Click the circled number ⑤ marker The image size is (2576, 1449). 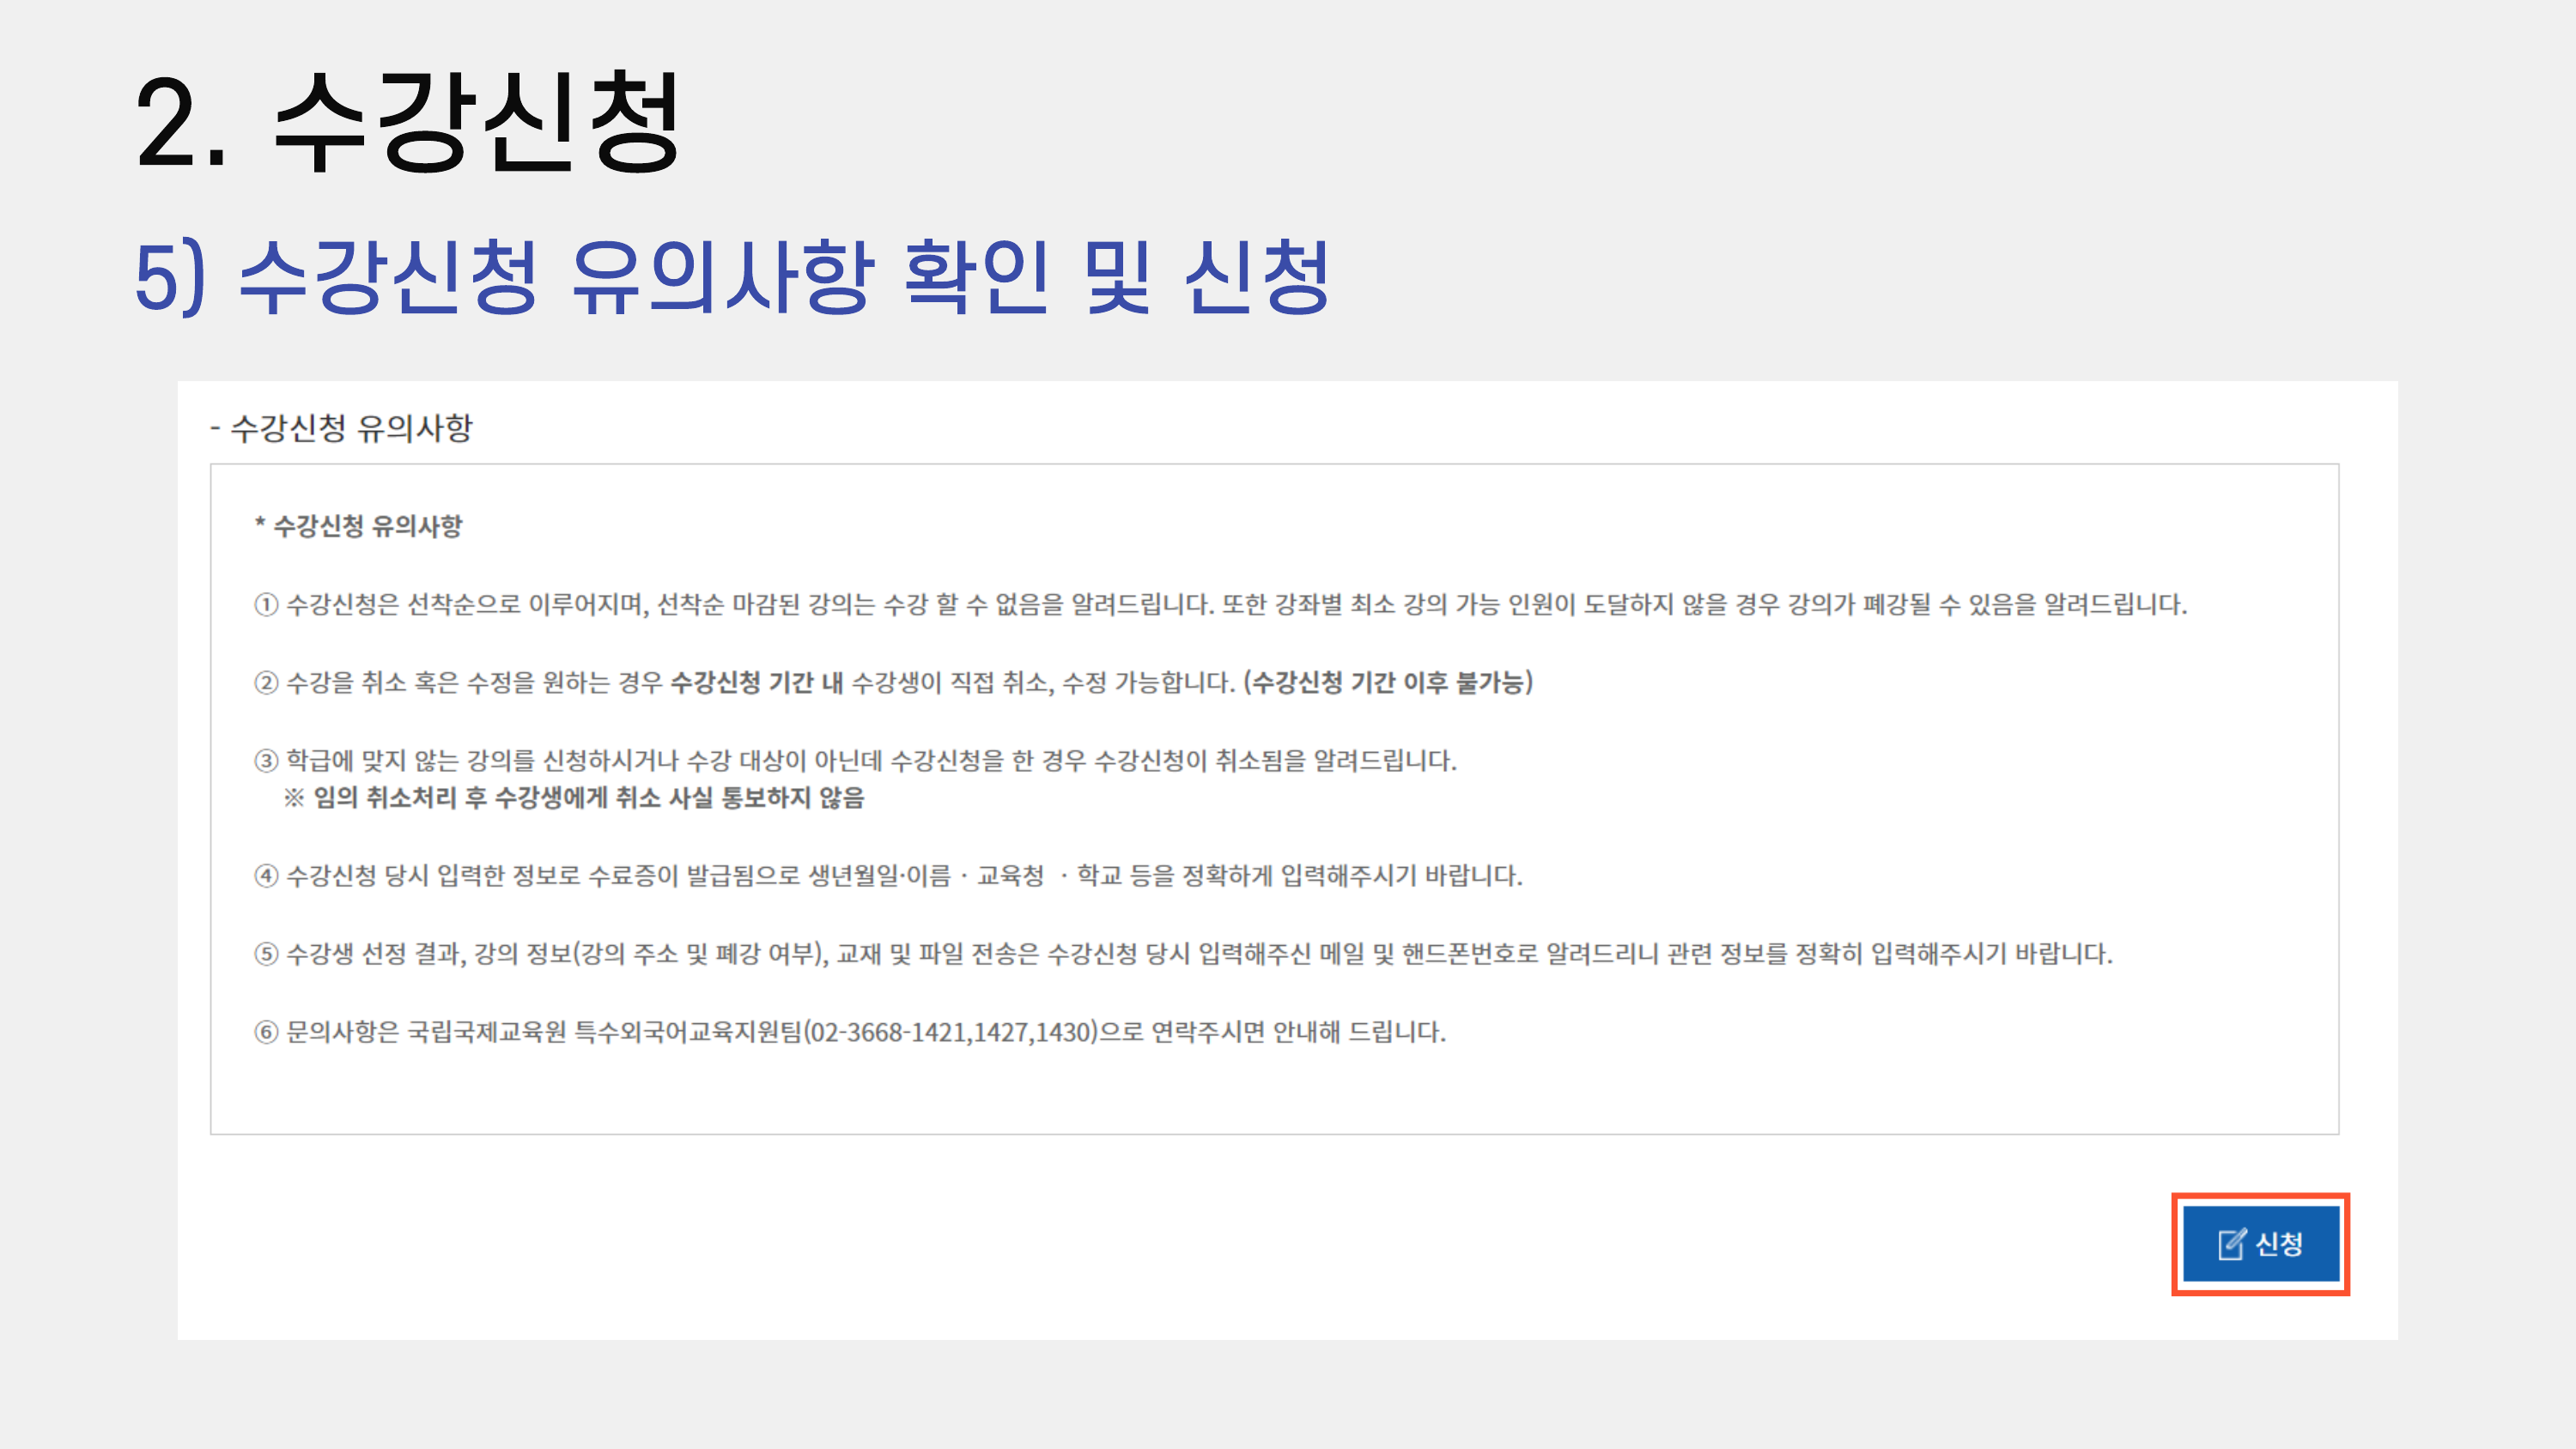click(x=265, y=954)
